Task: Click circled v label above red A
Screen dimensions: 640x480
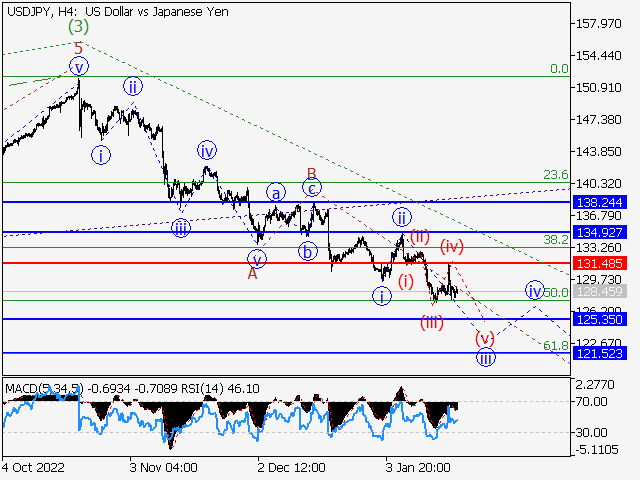Action: [x=257, y=259]
